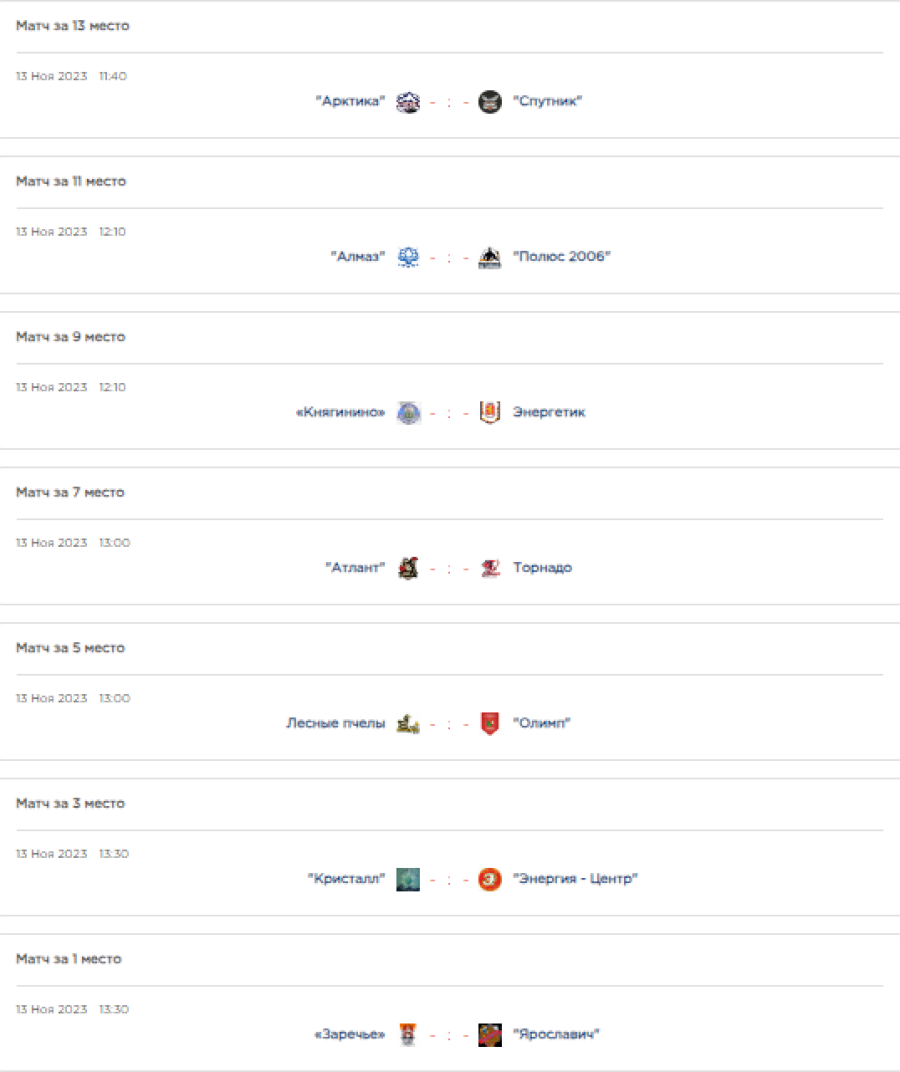Open the "Ярославич" team name link
This screenshot has width=900, height=1072.
tap(555, 1035)
